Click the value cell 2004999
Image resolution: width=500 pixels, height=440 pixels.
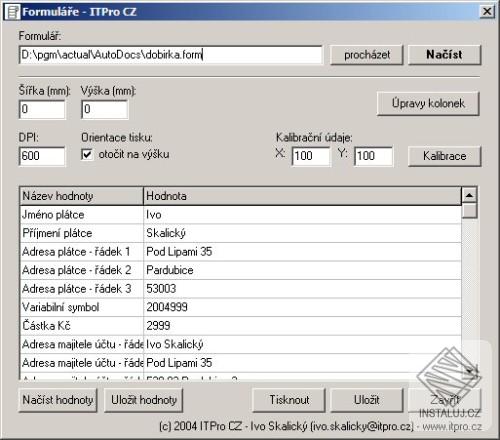click(x=302, y=307)
